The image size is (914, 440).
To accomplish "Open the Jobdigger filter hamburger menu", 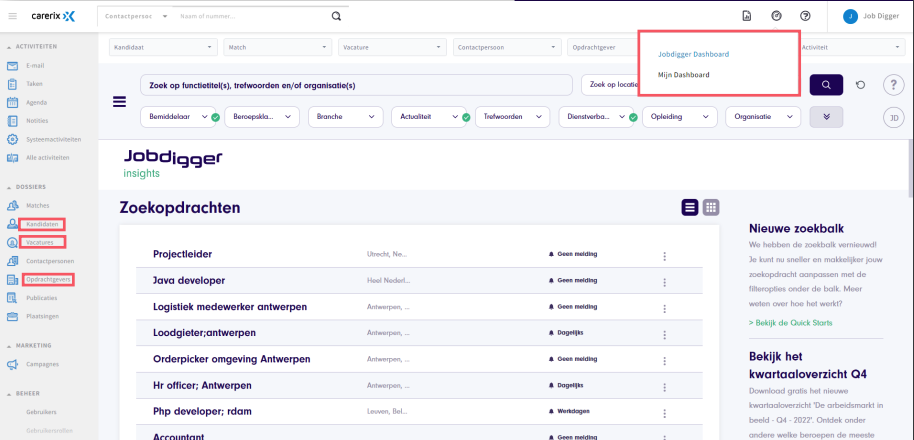I will click(x=119, y=101).
